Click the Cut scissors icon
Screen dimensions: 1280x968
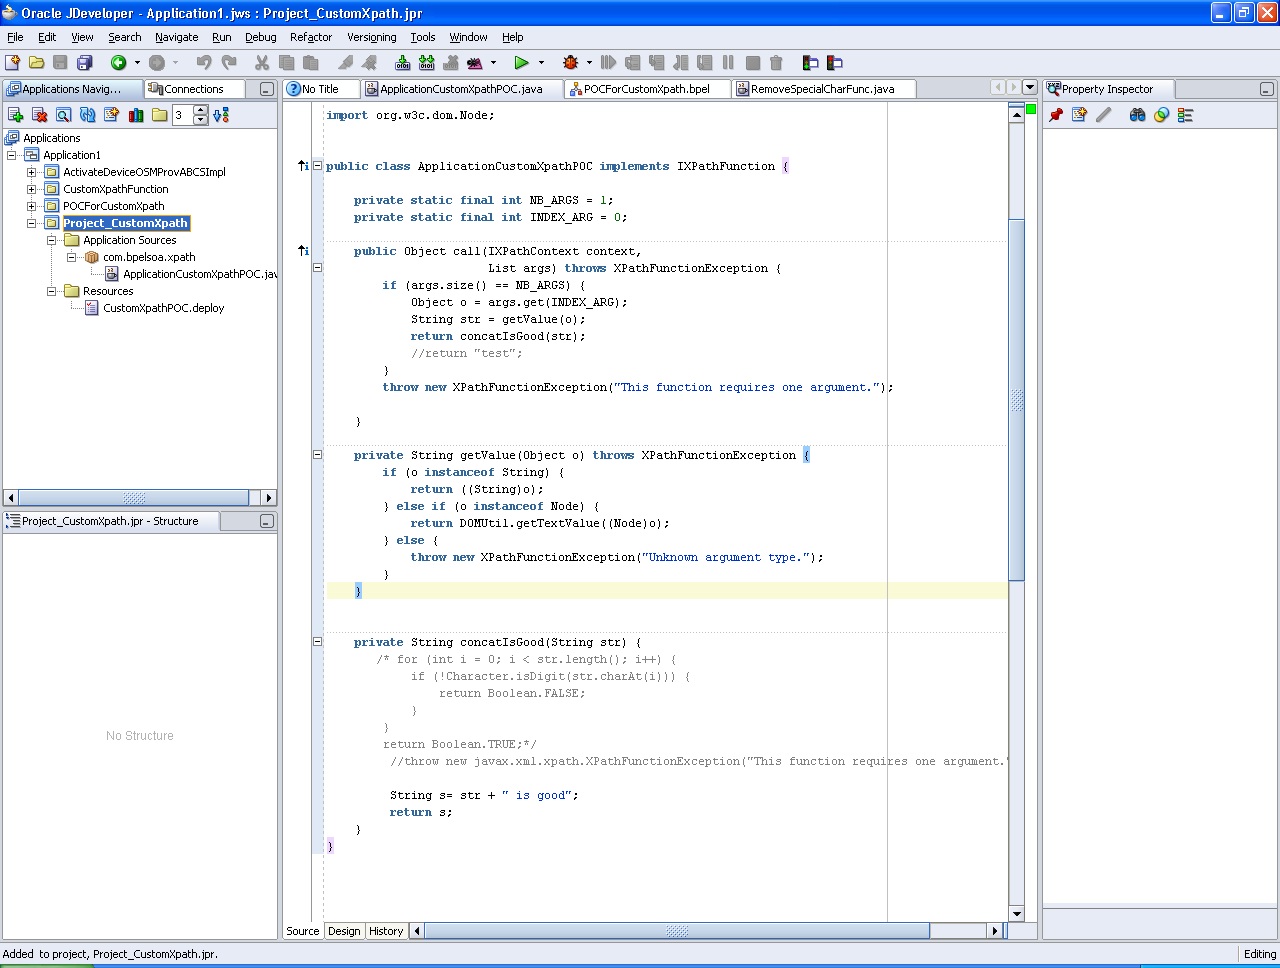(262, 62)
